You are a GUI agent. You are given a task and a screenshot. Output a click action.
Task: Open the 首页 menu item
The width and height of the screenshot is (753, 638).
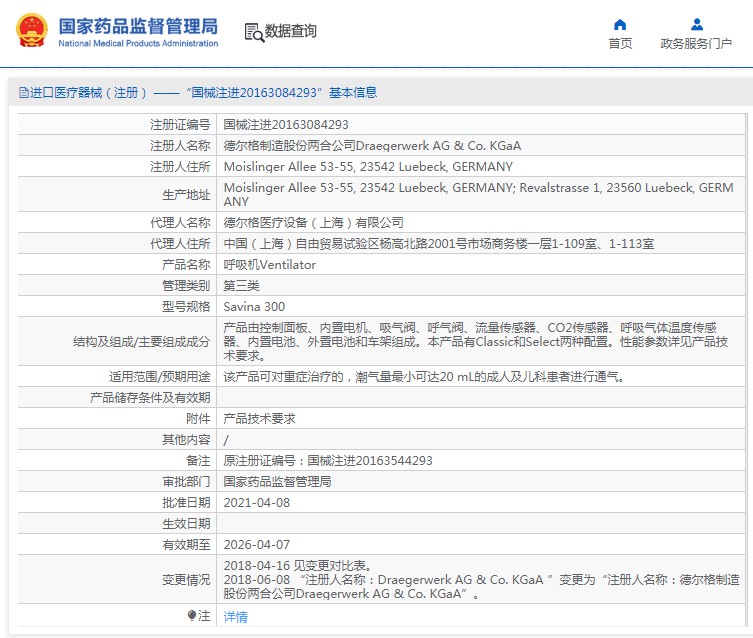pyautogui.click(x=620, y=44)
